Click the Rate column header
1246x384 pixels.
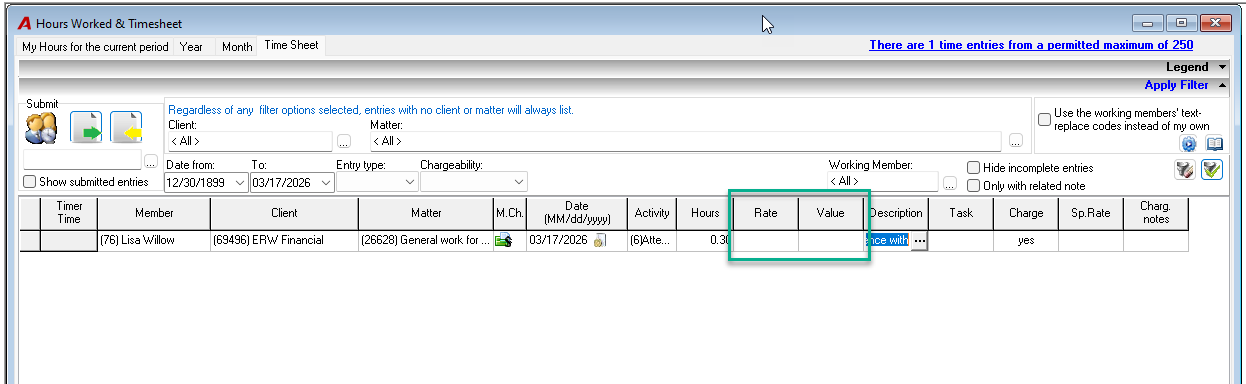pos(766,213)
